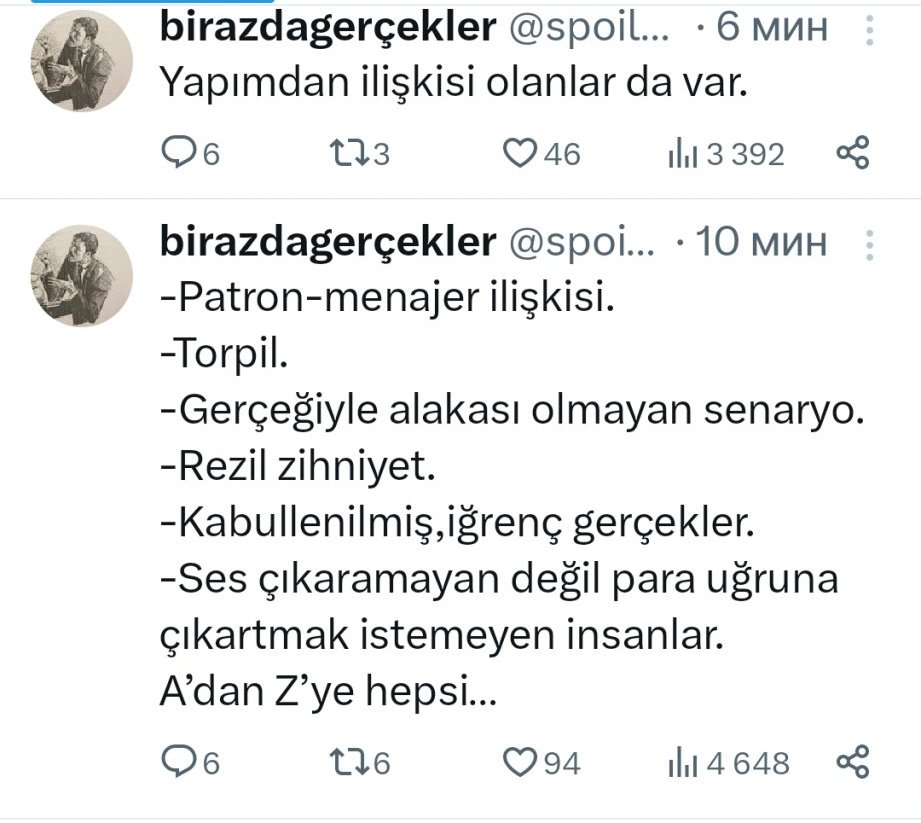Open birazdagerçekler name on the second tweet
This screenshot has height=823, width=921.
point(328,242)
